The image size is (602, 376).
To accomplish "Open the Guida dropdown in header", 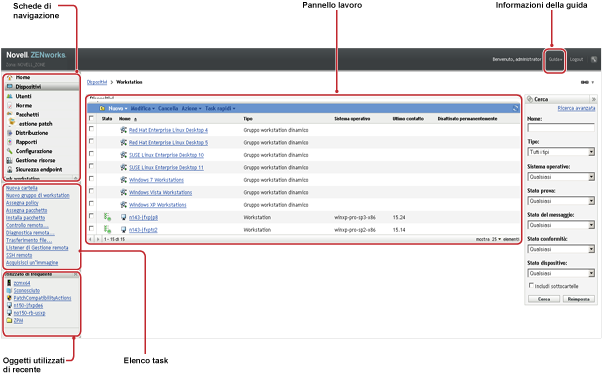I will tap(555, 59).
